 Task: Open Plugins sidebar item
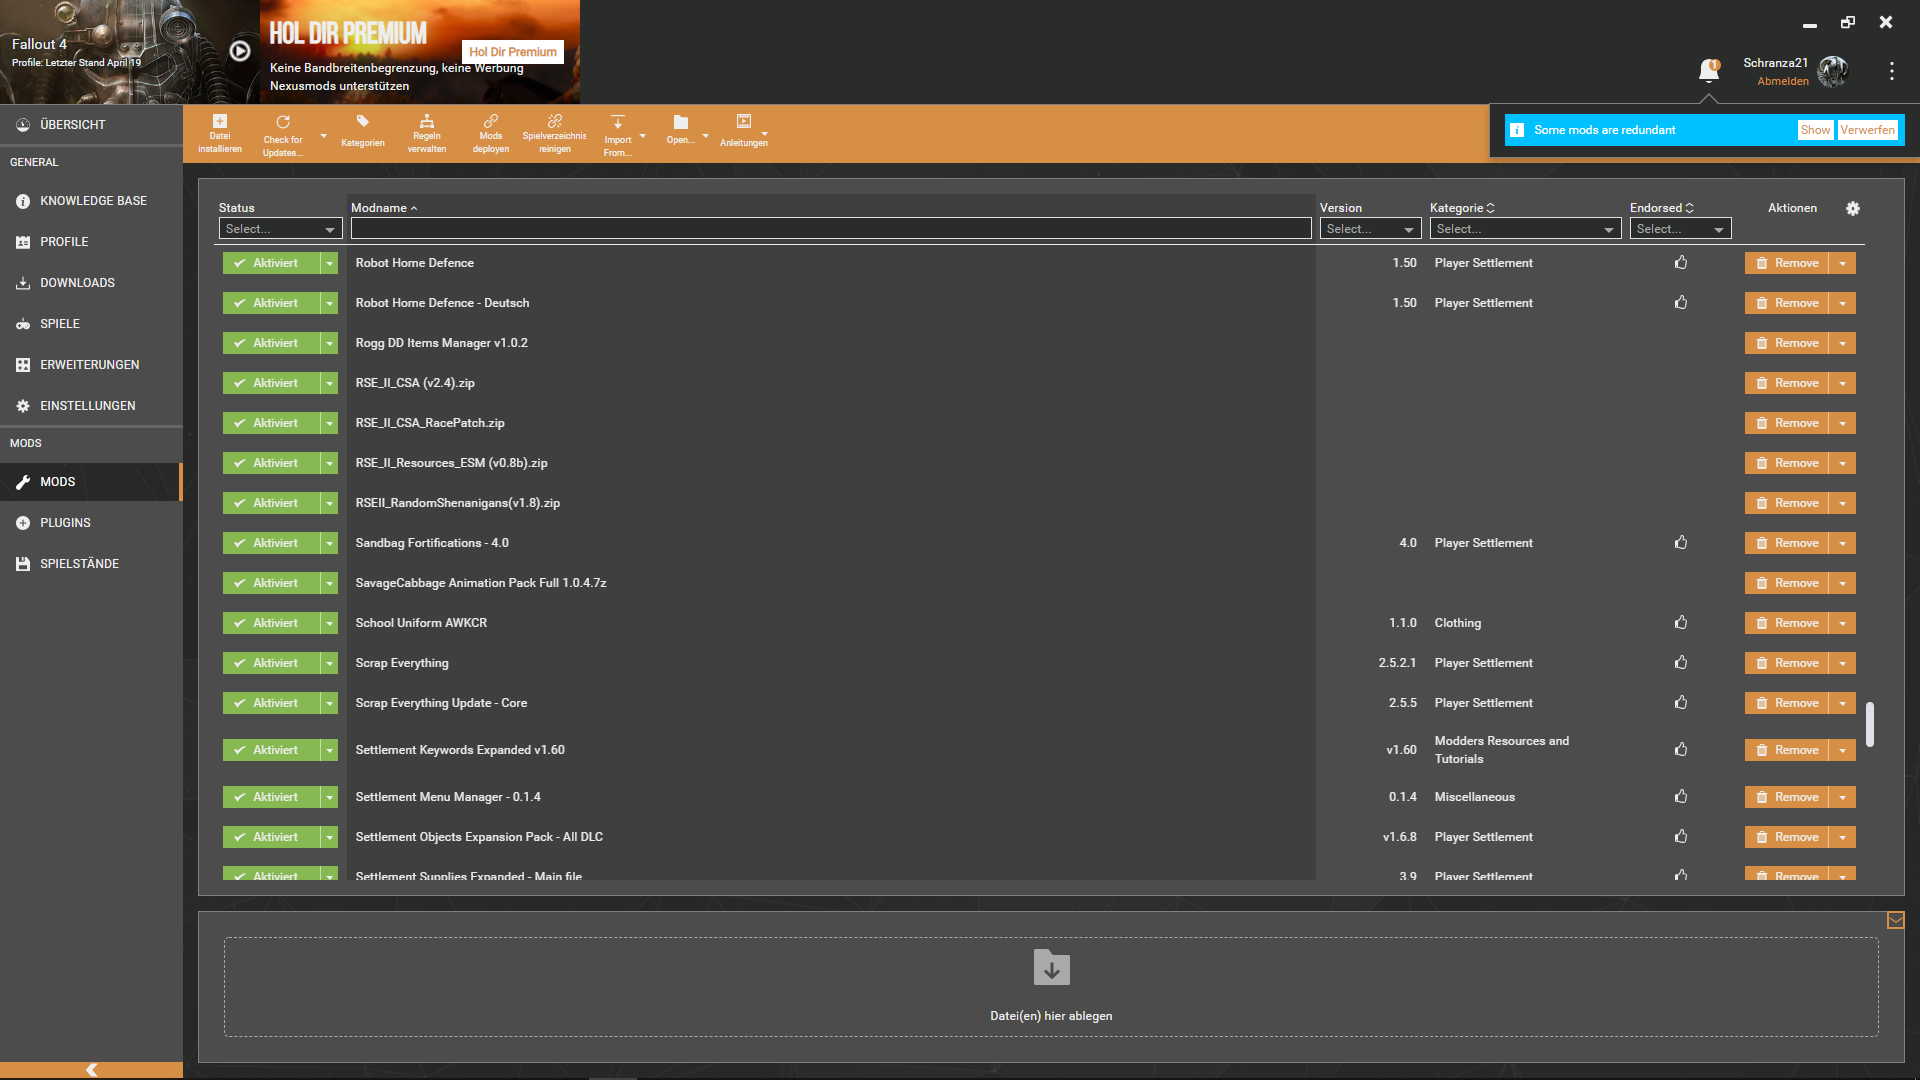point(91,523)
